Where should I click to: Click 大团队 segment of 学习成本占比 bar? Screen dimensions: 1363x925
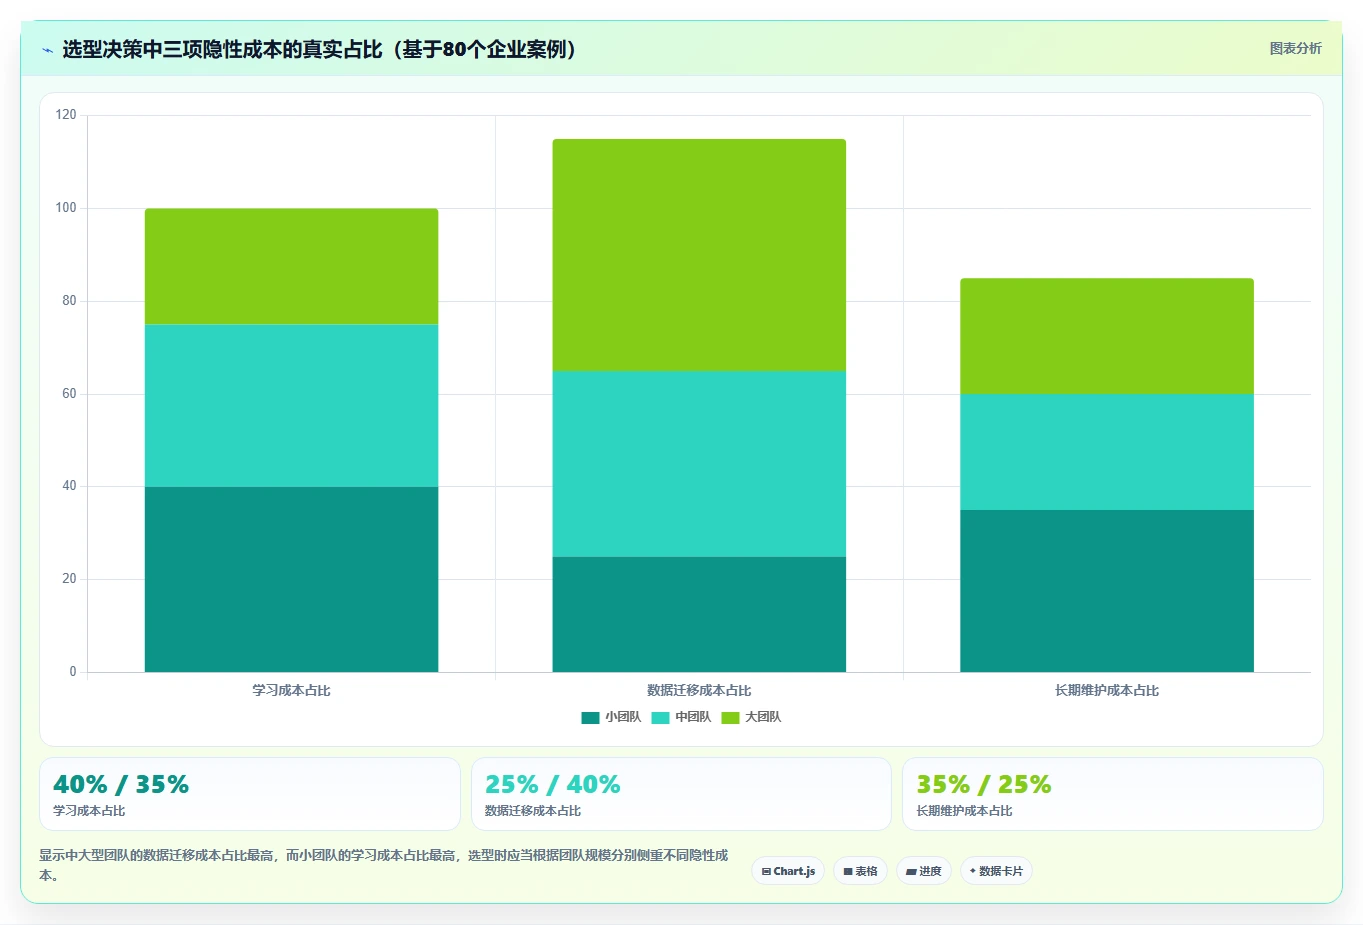(291, 266)
